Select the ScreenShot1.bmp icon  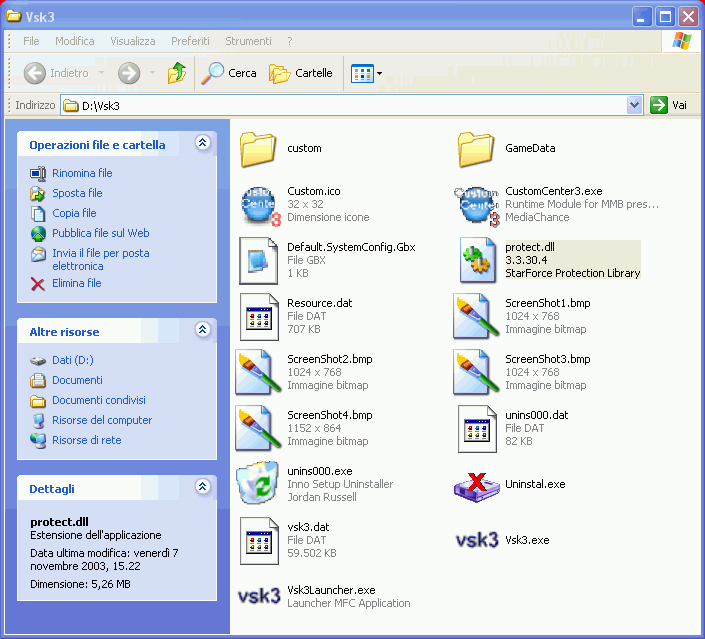(476, 316)
